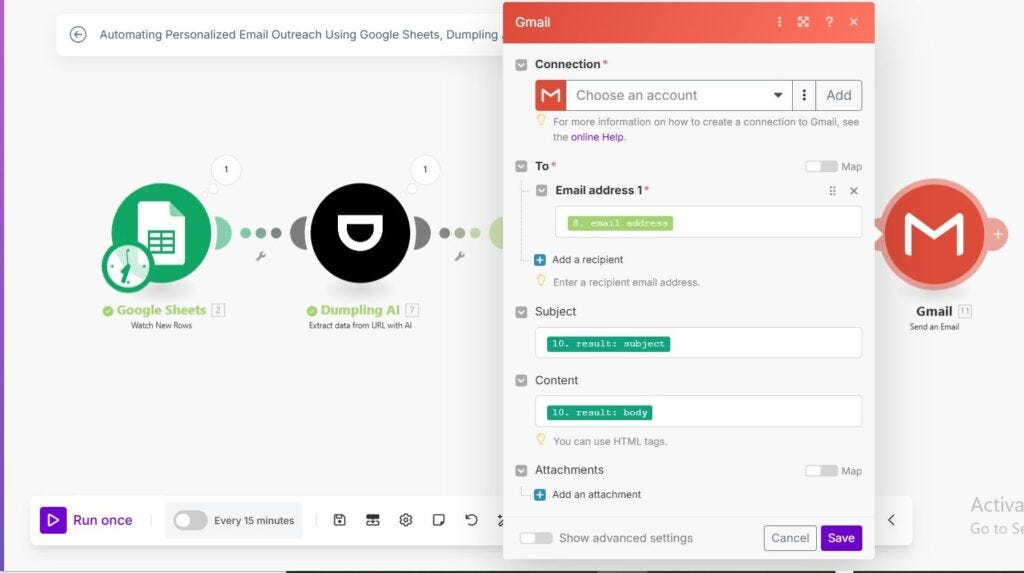Click the scenario title text
This screenshot has height=573, width=1024.
[x=298, y=35]
